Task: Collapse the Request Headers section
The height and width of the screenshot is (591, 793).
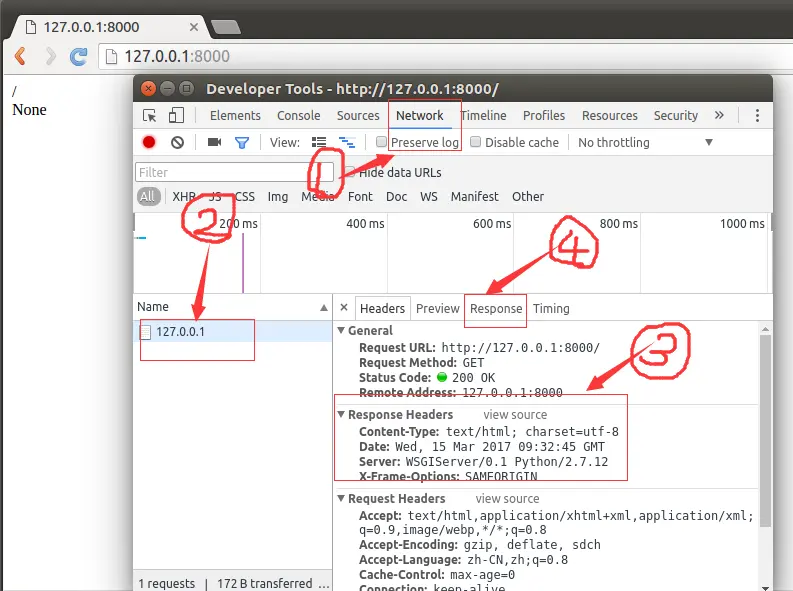Action: coord(341,498)
